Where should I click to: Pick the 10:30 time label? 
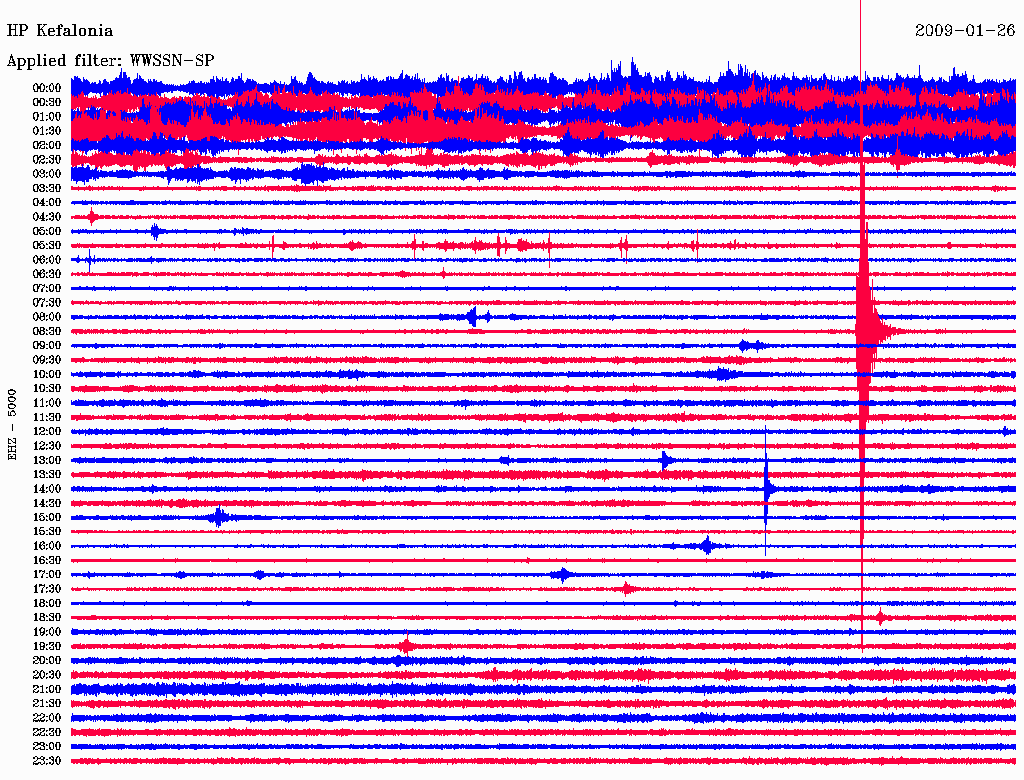click(47, 389)
